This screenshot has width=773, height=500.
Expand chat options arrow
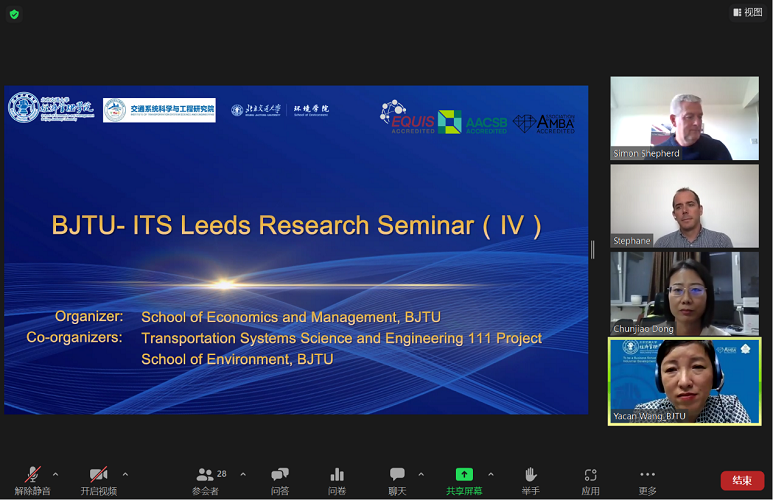tap(421, 474)
